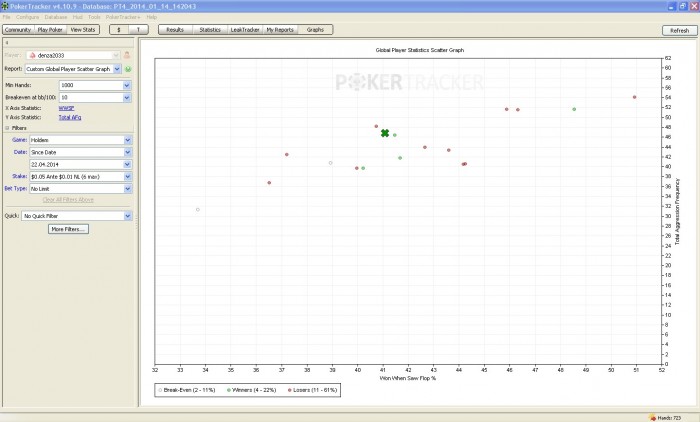Viewport: 700px width, 422px height.
Task: Click the collapse arrow atop the sidebar
Action: 7,43
